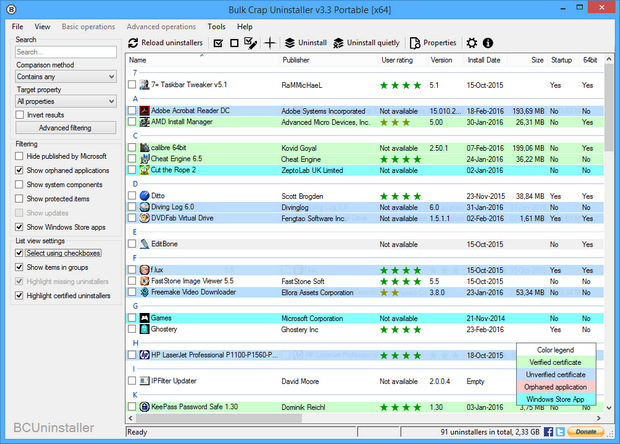Open the Tools menu

216,25
